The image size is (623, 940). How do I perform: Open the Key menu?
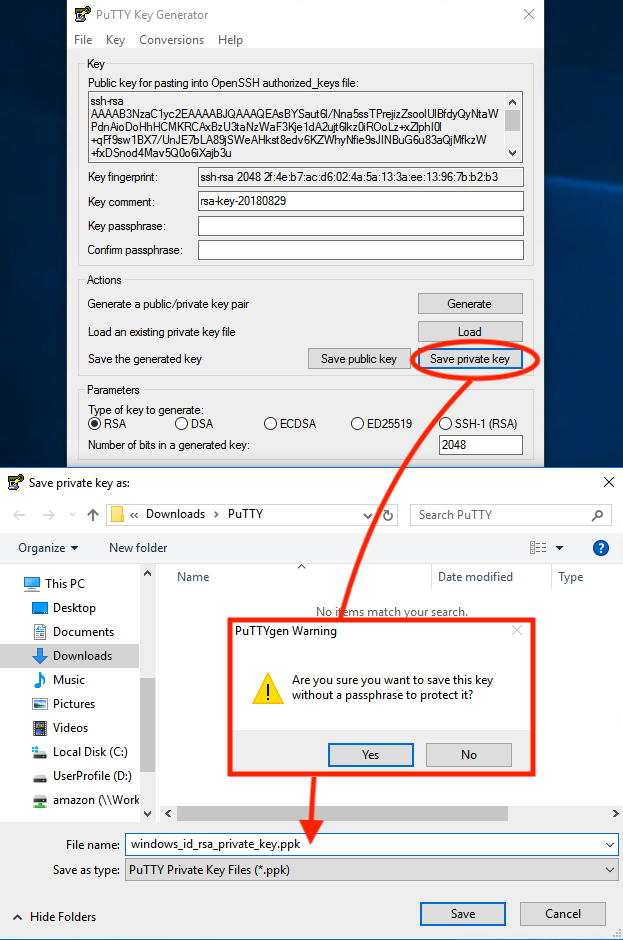tap(115, 40)
